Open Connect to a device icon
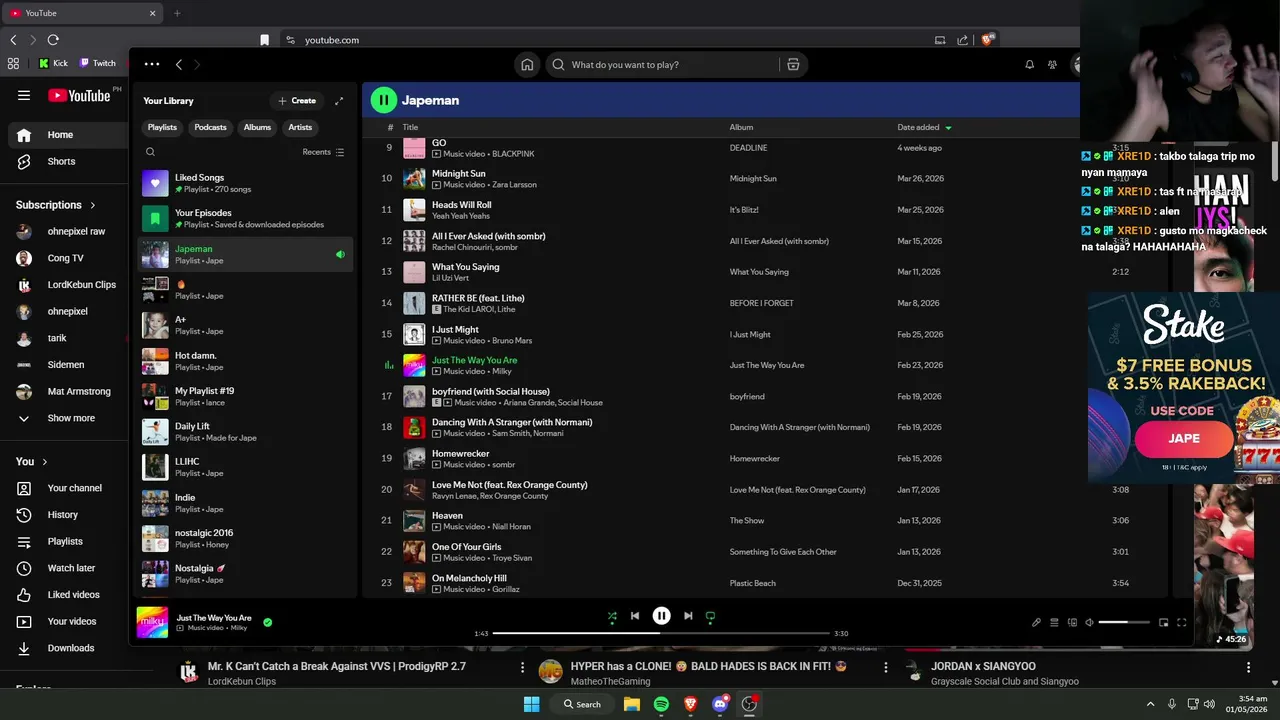This screenshot has width=1280, height=720. (x=1072, y=622)
